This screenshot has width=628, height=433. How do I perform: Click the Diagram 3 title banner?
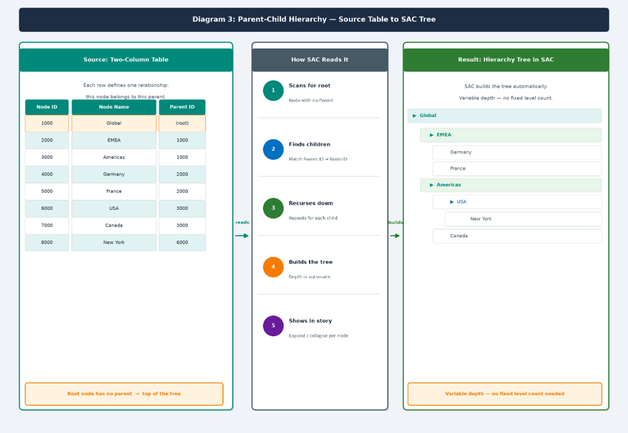314,20
